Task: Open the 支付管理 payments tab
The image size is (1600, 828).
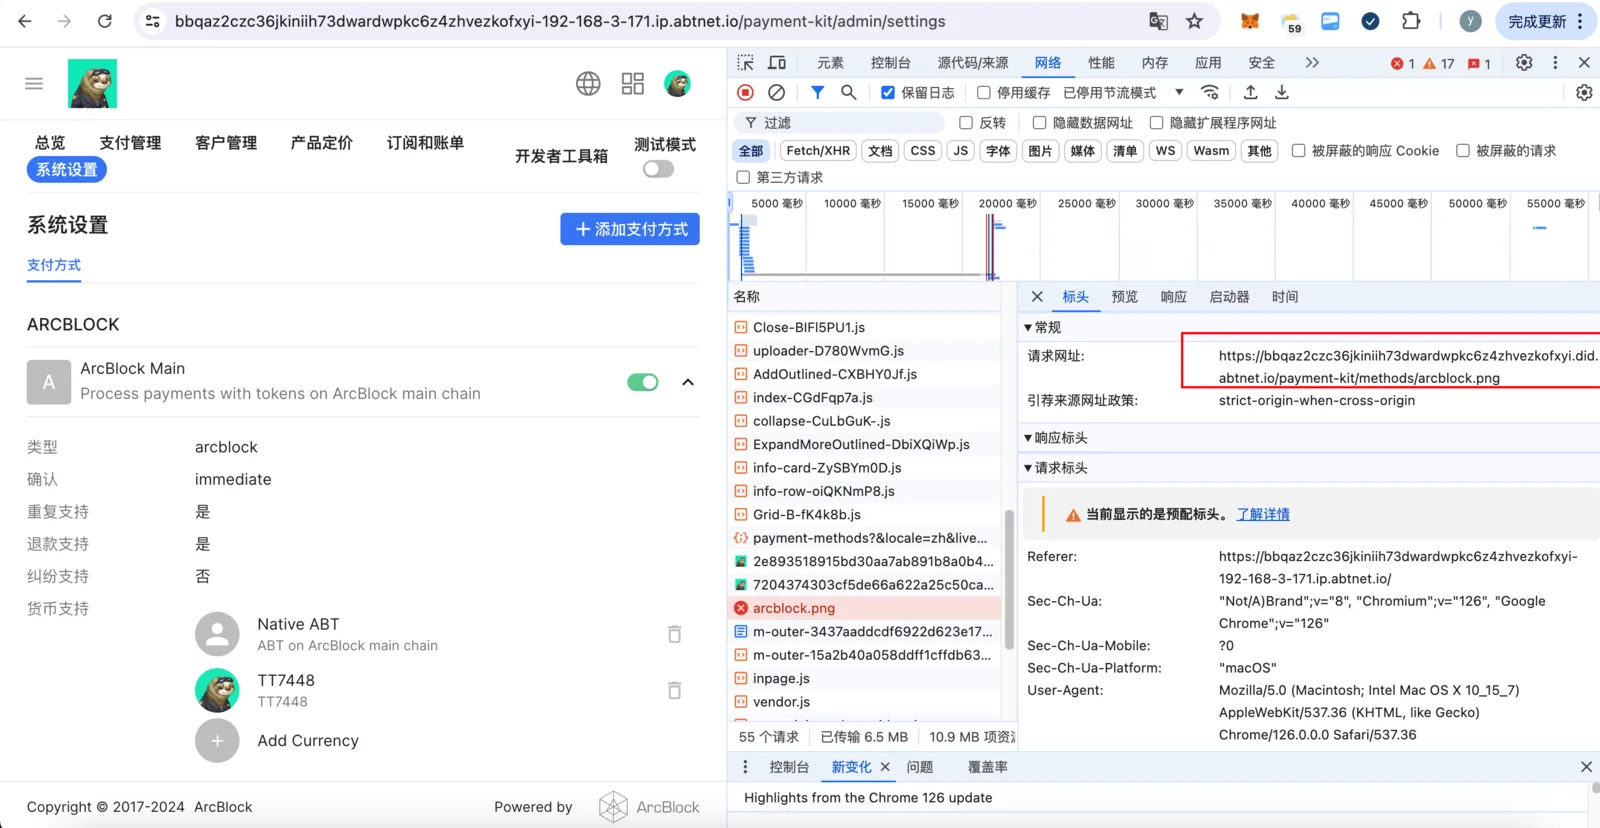Action: [130, 143]
